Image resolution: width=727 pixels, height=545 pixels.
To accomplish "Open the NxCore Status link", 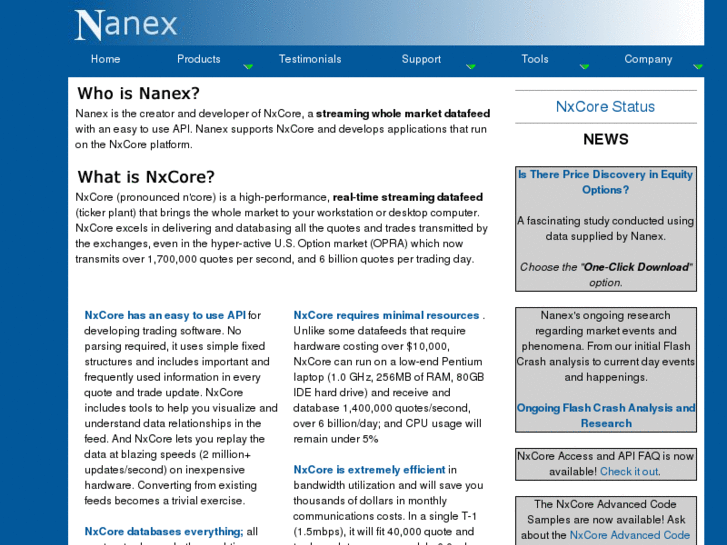I will tap(605, 107).
